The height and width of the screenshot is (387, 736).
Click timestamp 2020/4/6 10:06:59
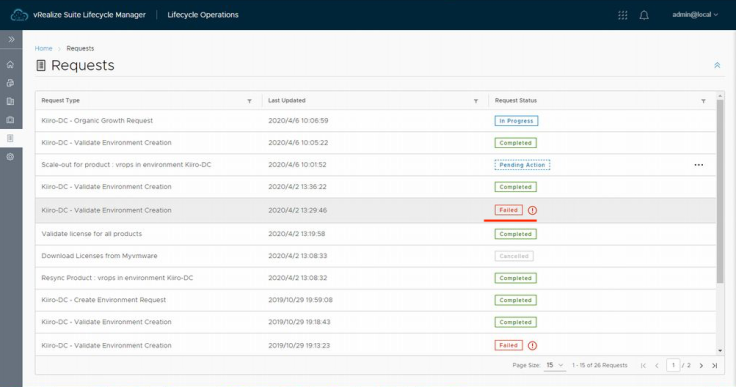(x=298, y=121)
